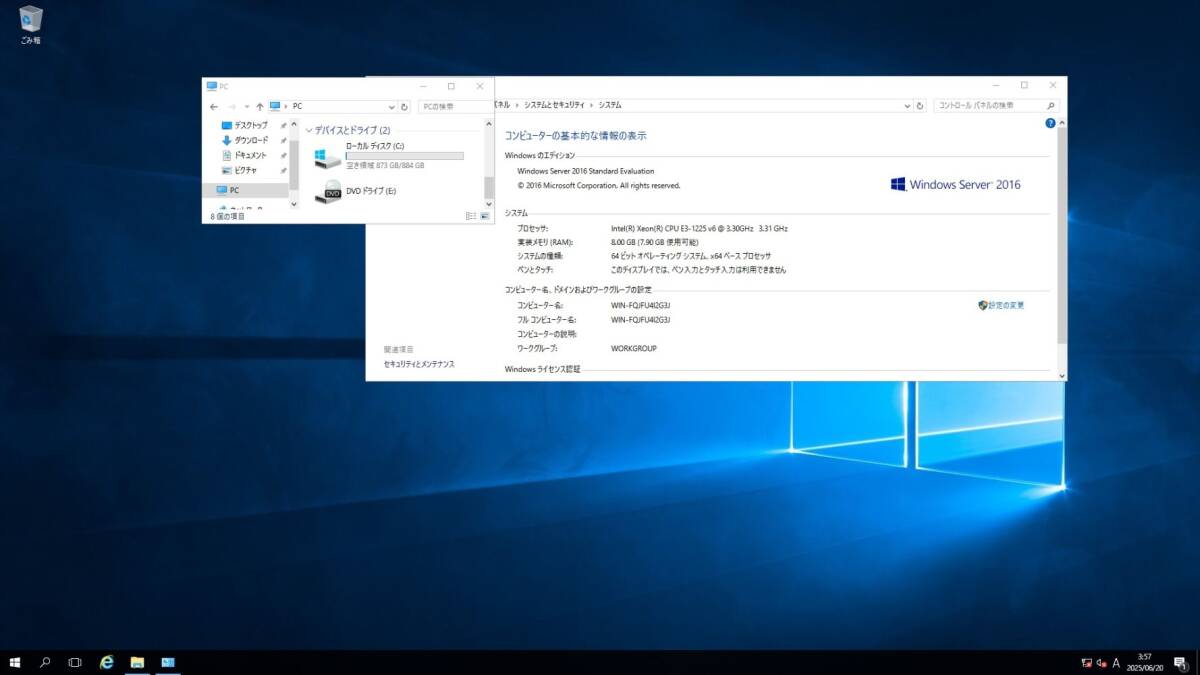Click the 8 個の項目 status bar text
Viewport: 1200px width, 675px height.
[x=228, y=216]
